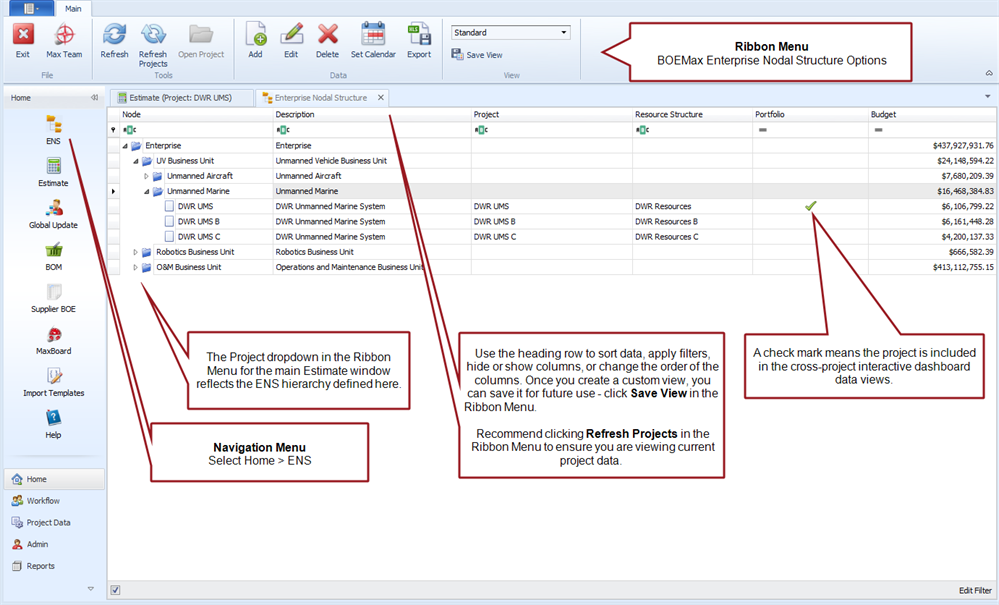Toggle the filter checkbox in the bottom bar
The image size is (999, 605).
click(115, 591)
